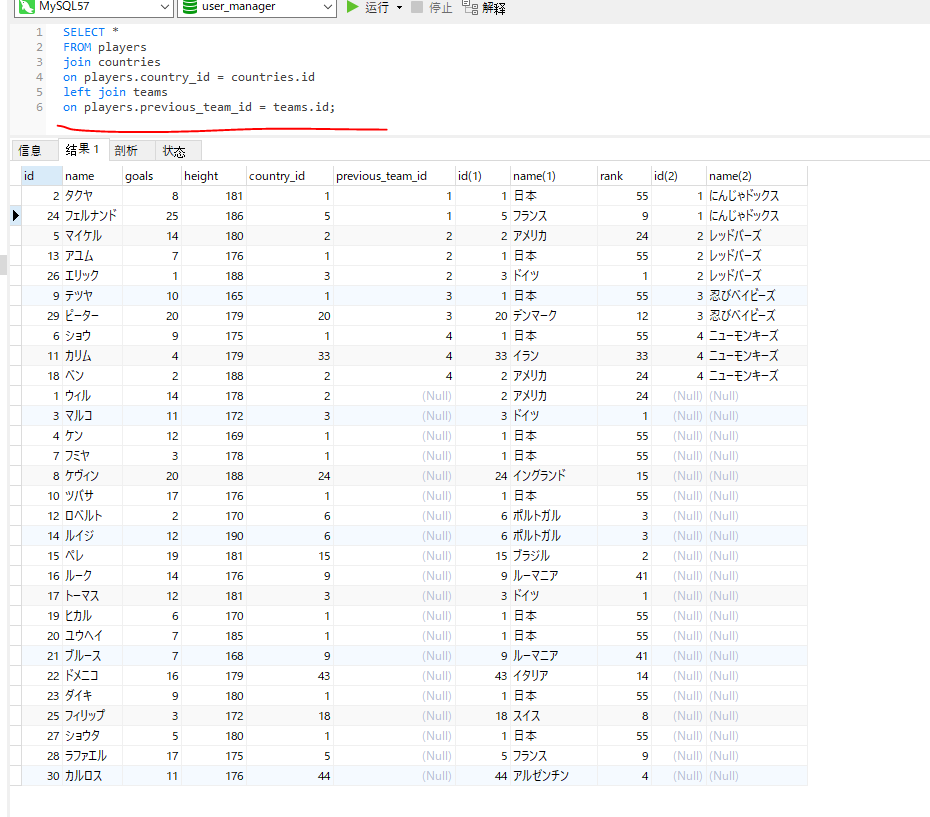Select the name cell ドメニコ
Viewport: 930px width, 817px height.
click(x=92, y=676)
